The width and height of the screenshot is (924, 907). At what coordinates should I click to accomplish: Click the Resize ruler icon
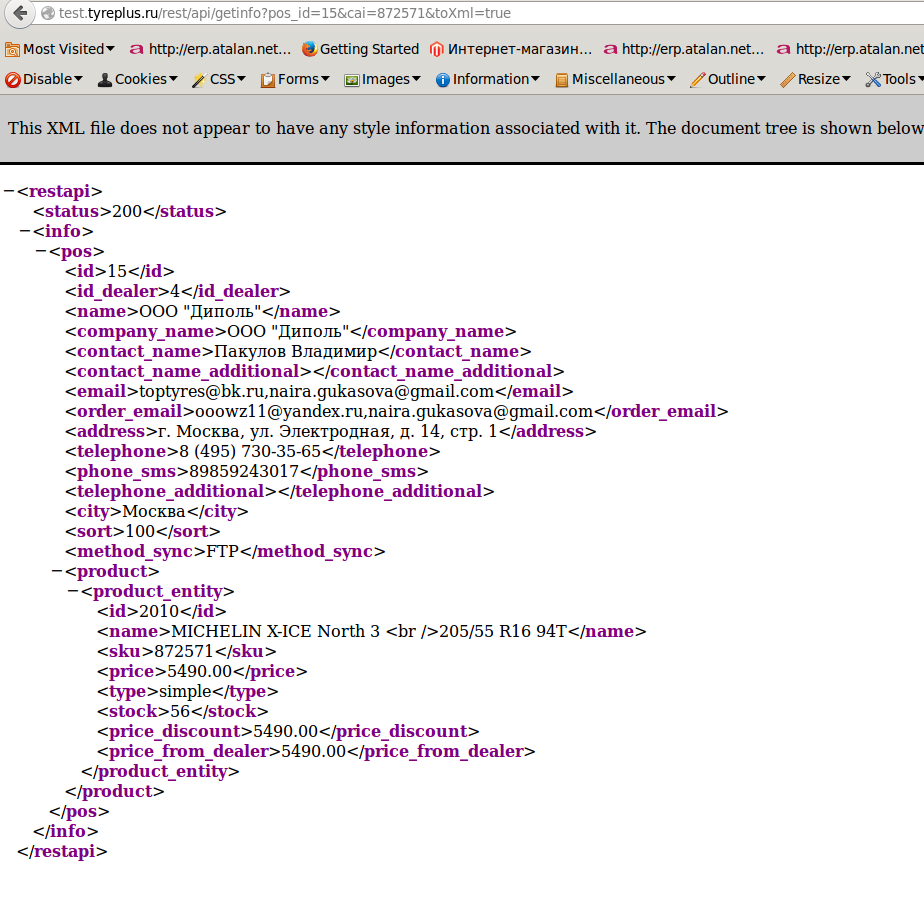787,80
